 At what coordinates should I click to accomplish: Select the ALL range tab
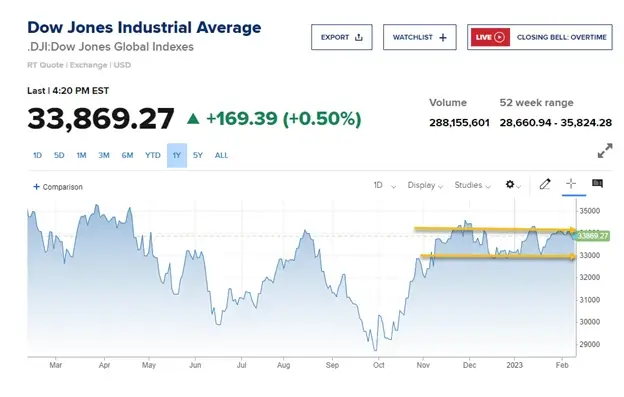pos(221,156)
